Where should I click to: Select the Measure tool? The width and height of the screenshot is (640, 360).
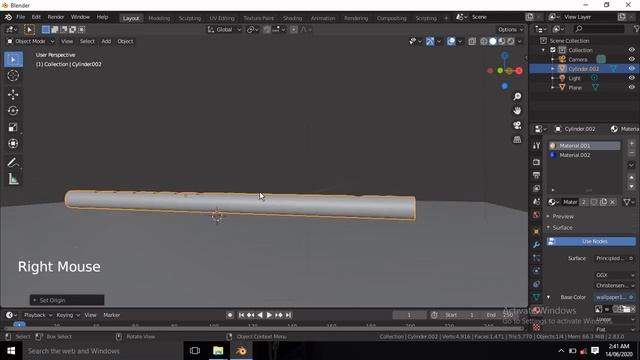[x=13, y=179]
